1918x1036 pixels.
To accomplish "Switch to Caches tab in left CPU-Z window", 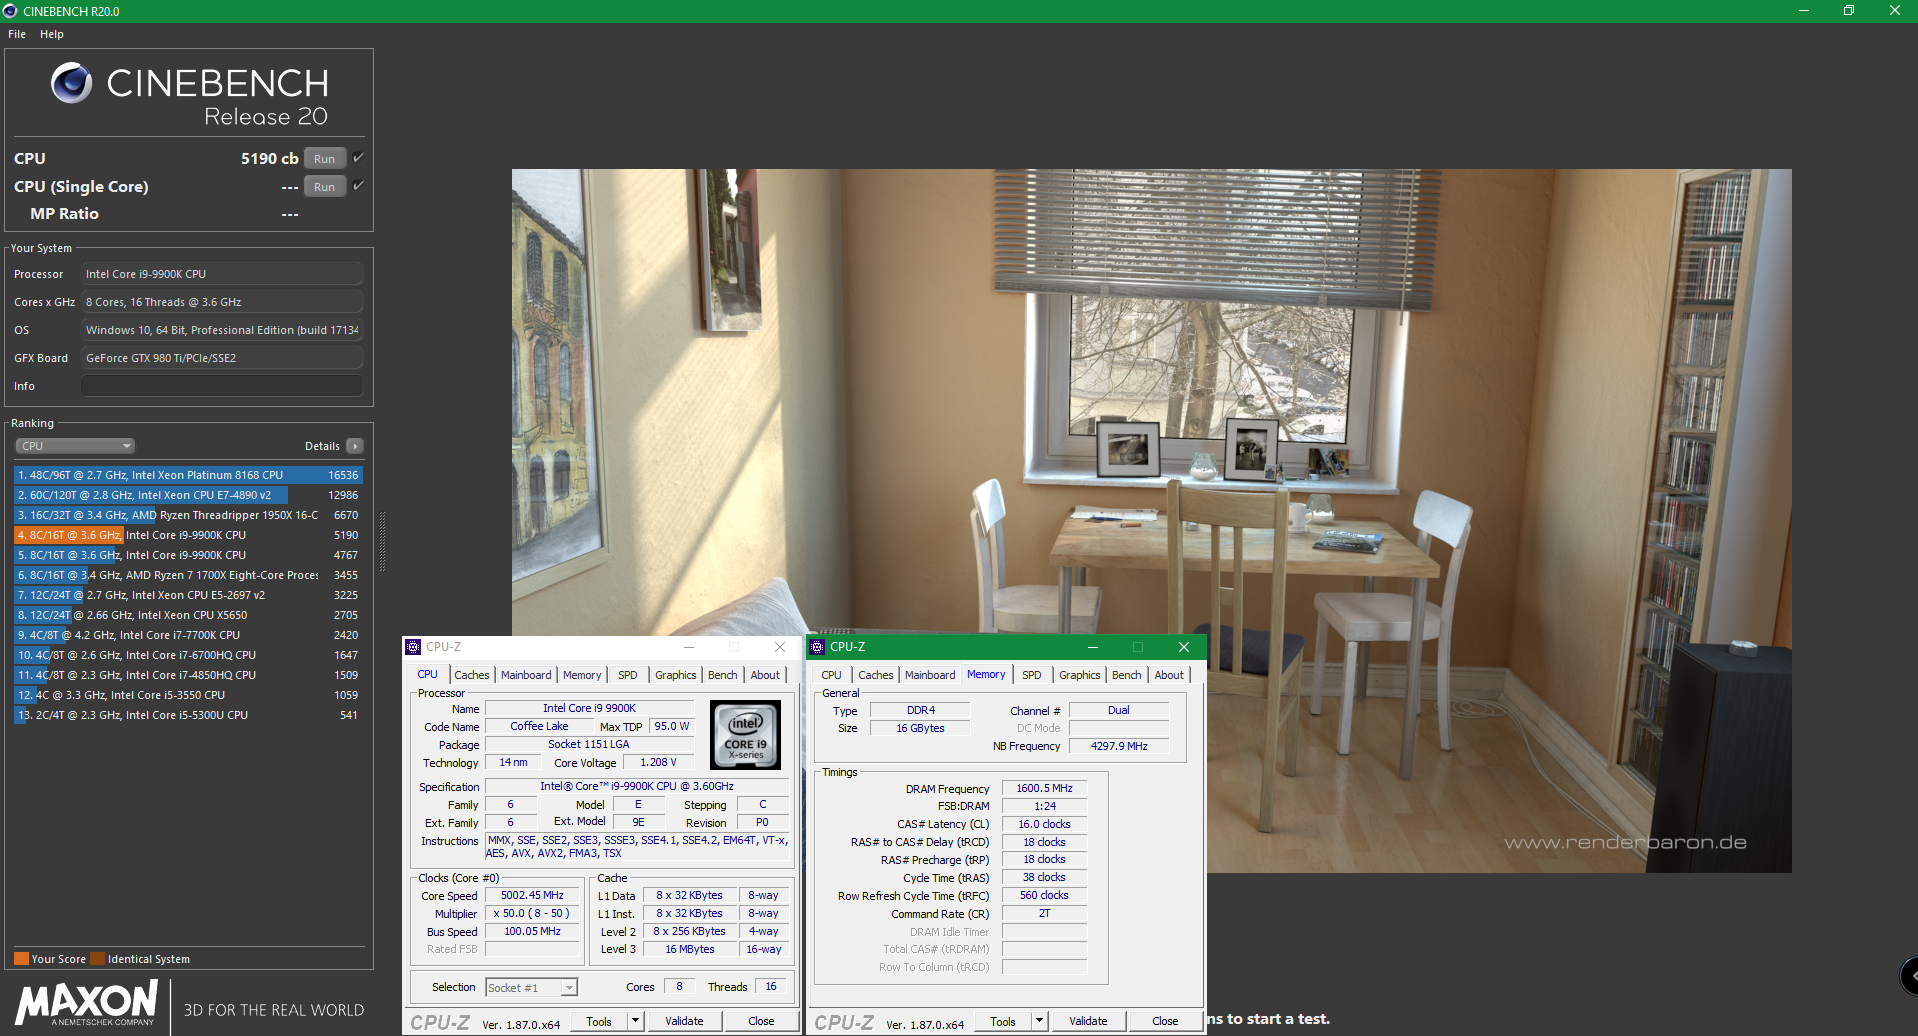I will click(472, 675).
